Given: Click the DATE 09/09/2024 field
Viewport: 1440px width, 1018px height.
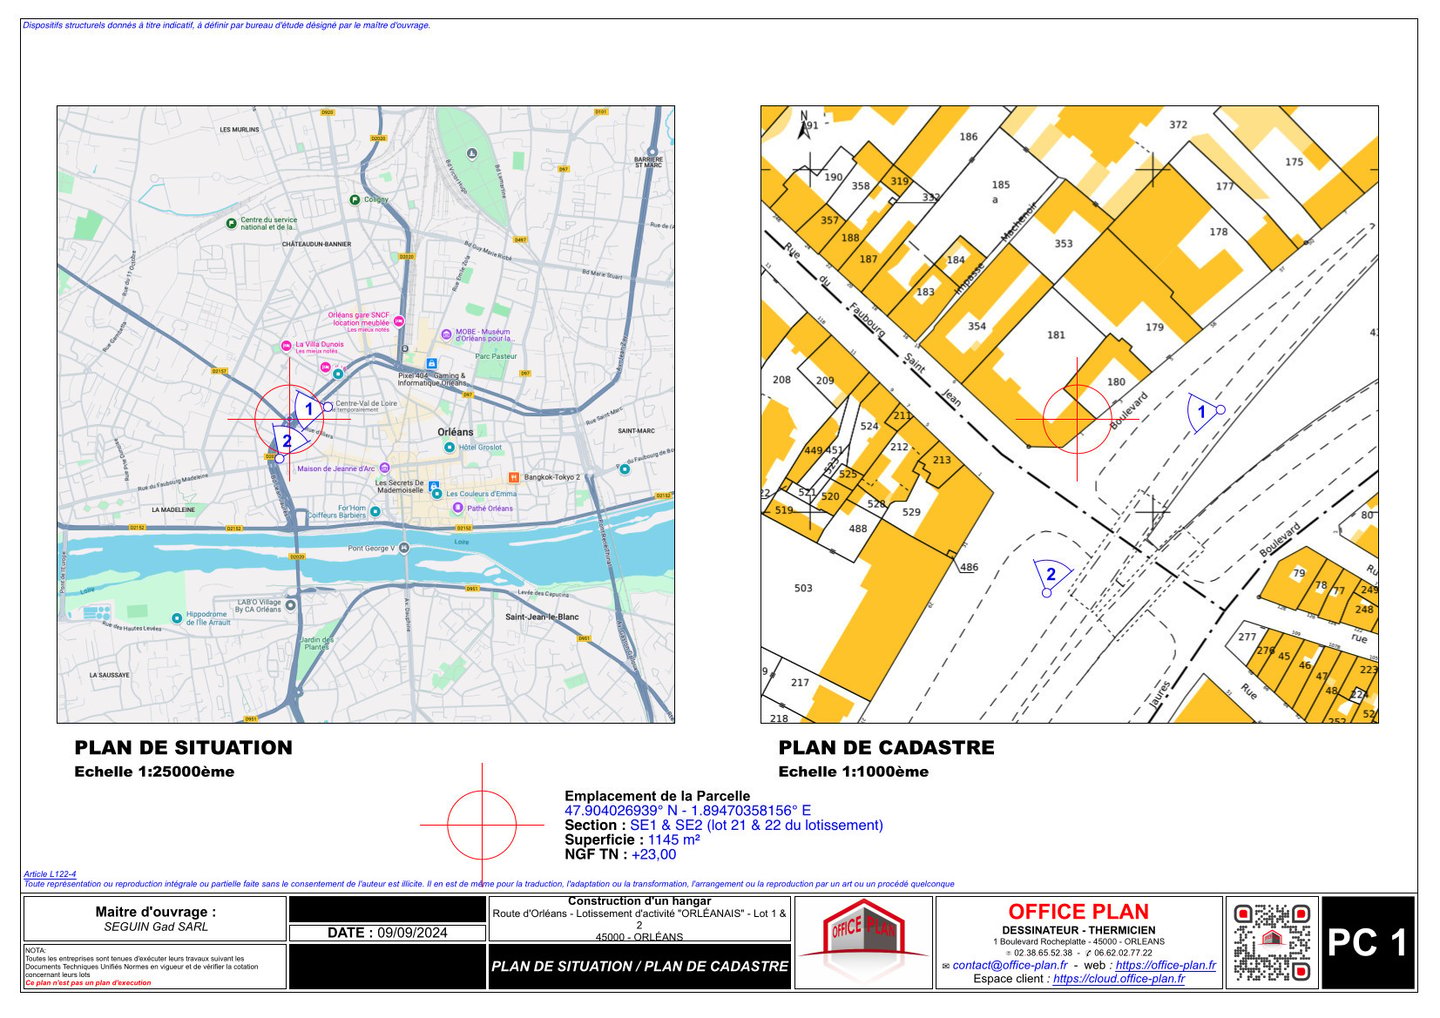Looking at the screenshot, I should [387, 933].
